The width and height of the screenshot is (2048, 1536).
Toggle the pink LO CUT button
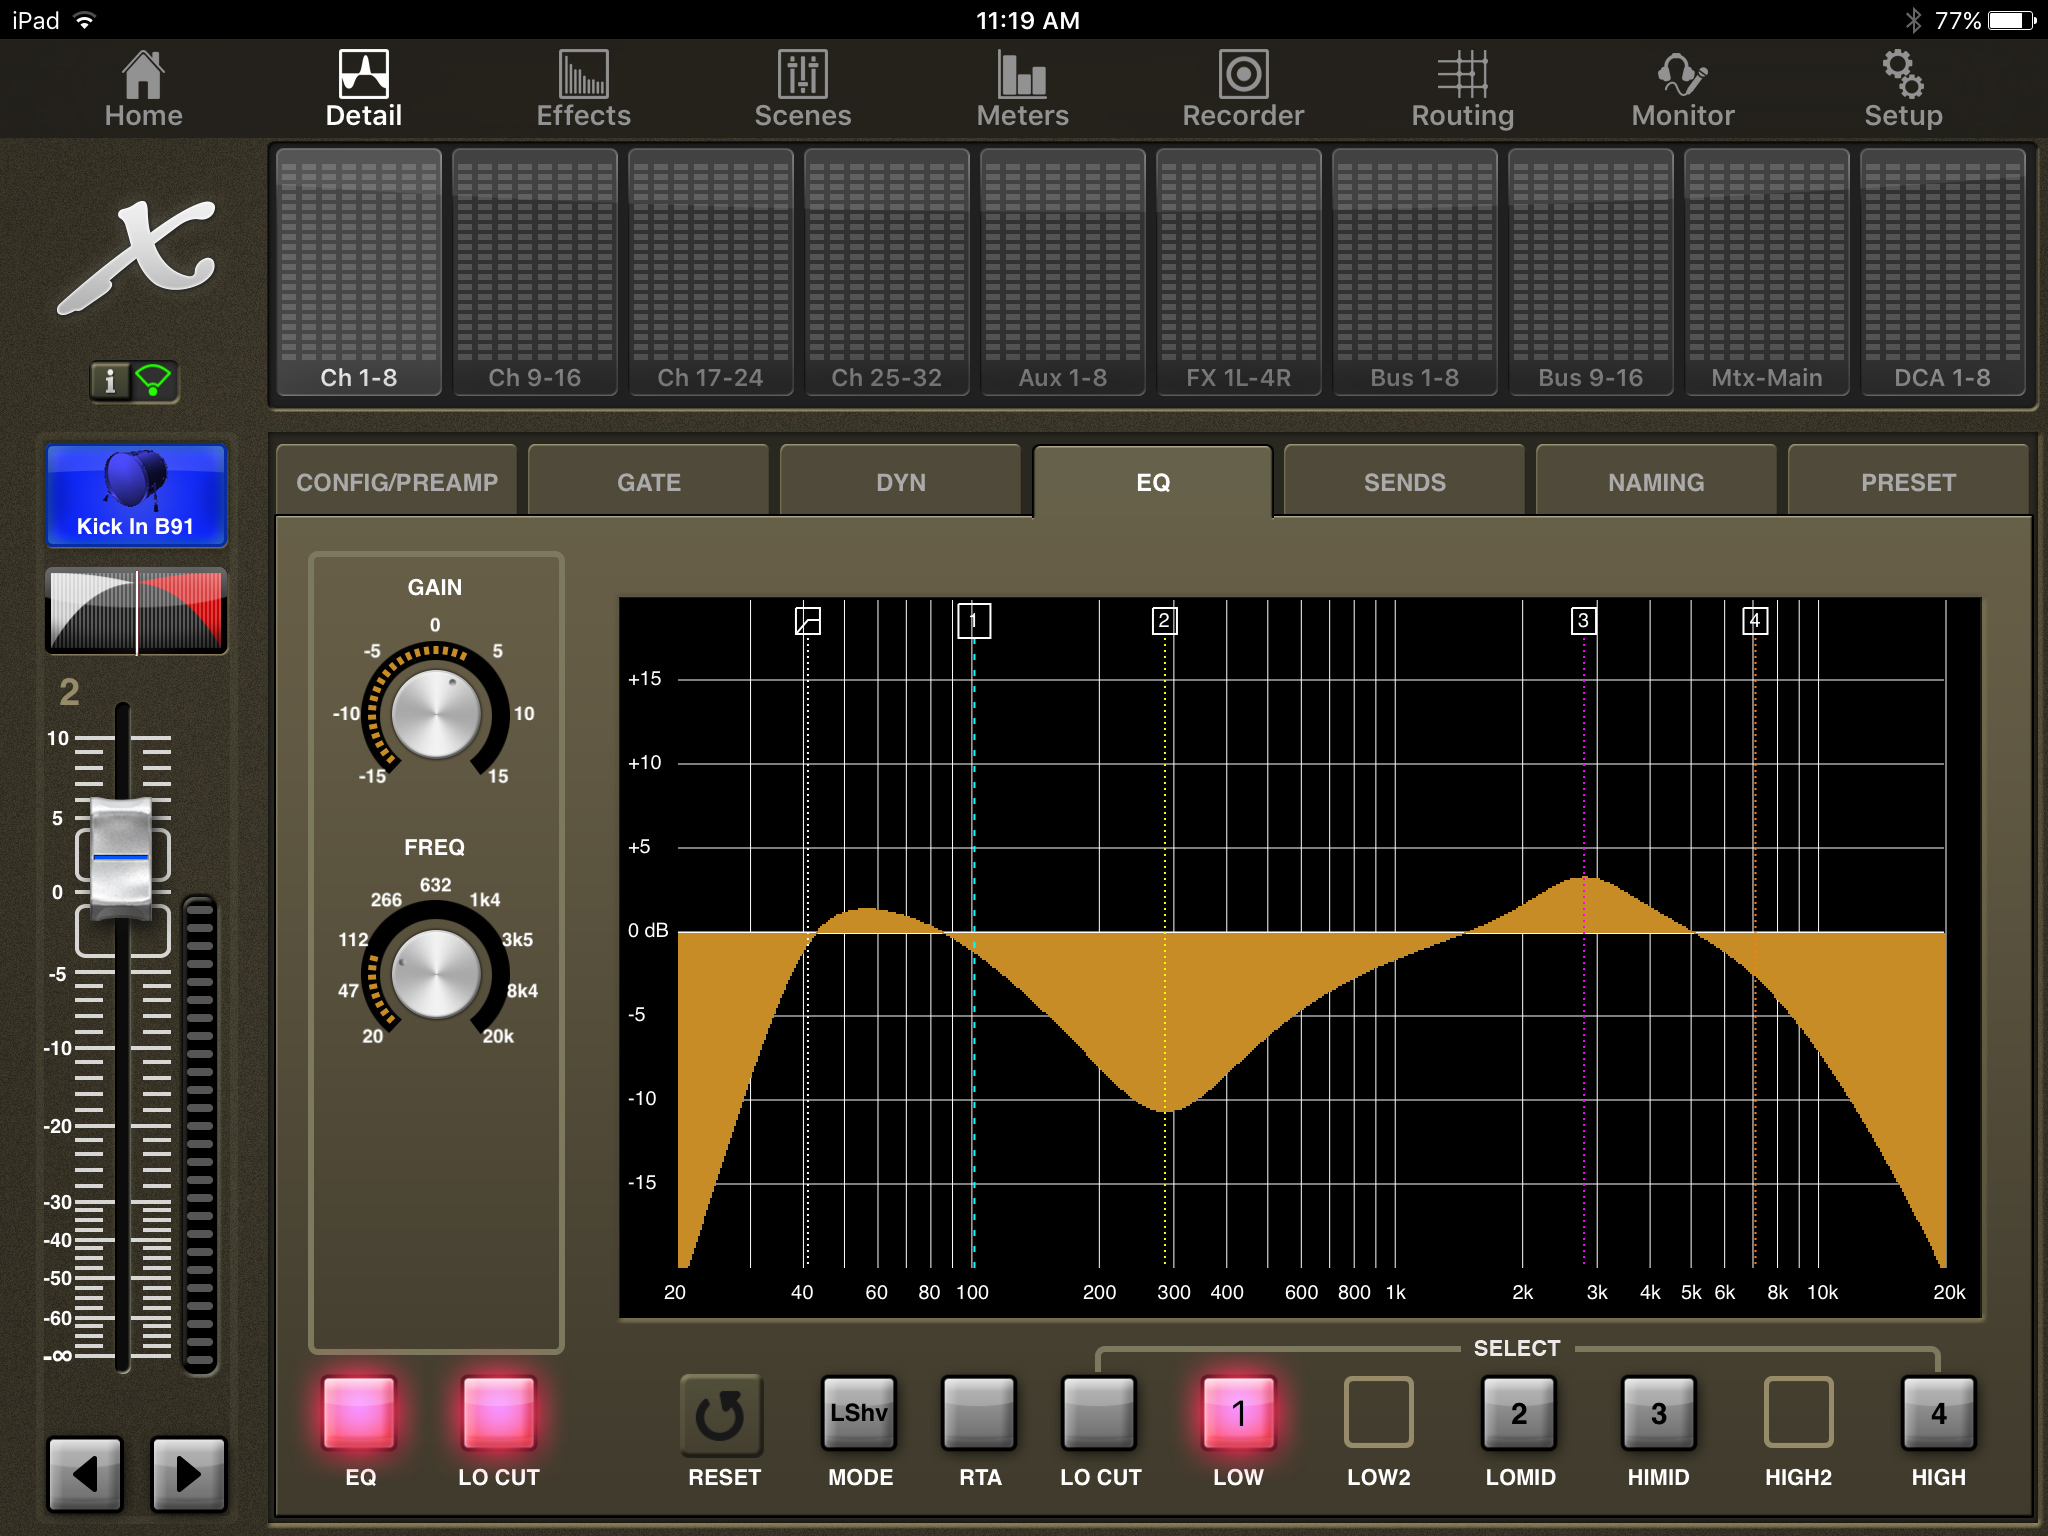(x=498, y=1412)
